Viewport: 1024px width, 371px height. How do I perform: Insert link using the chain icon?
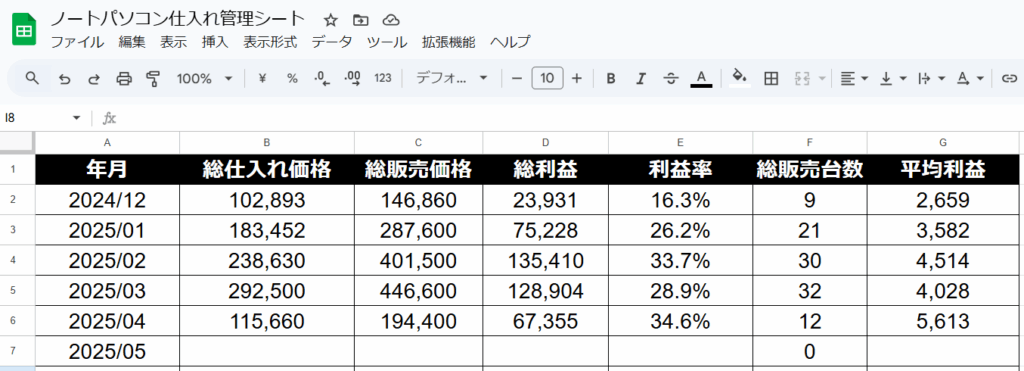(x=1009, y=78)
